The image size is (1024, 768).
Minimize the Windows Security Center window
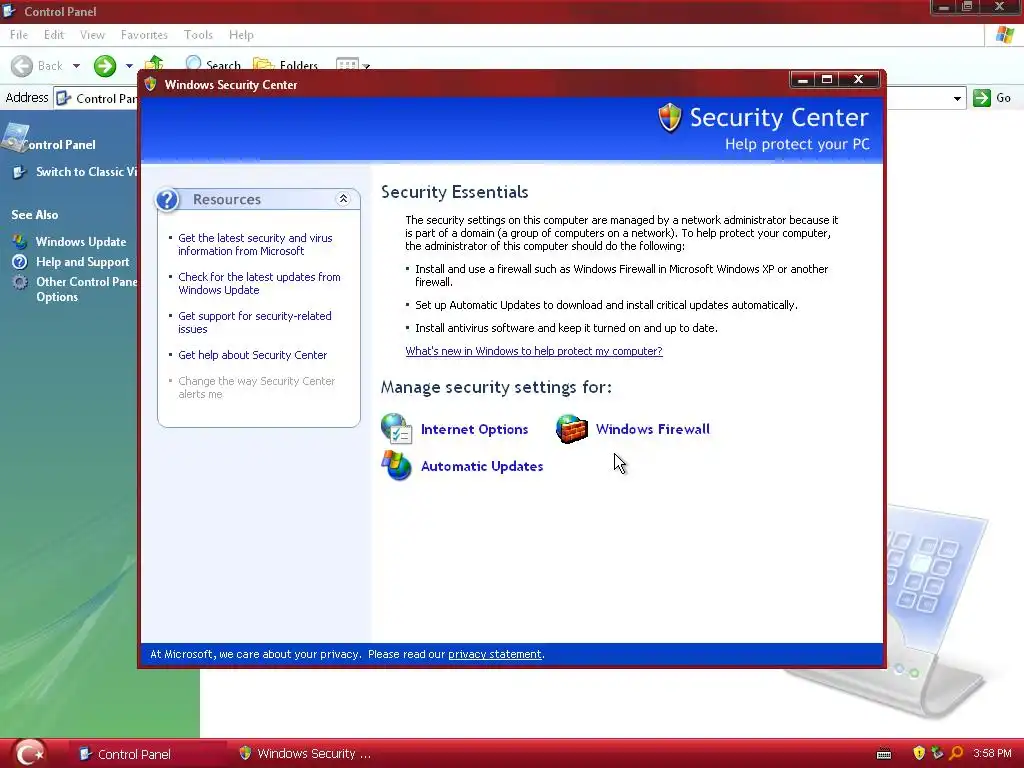click(x=803, y=80)
